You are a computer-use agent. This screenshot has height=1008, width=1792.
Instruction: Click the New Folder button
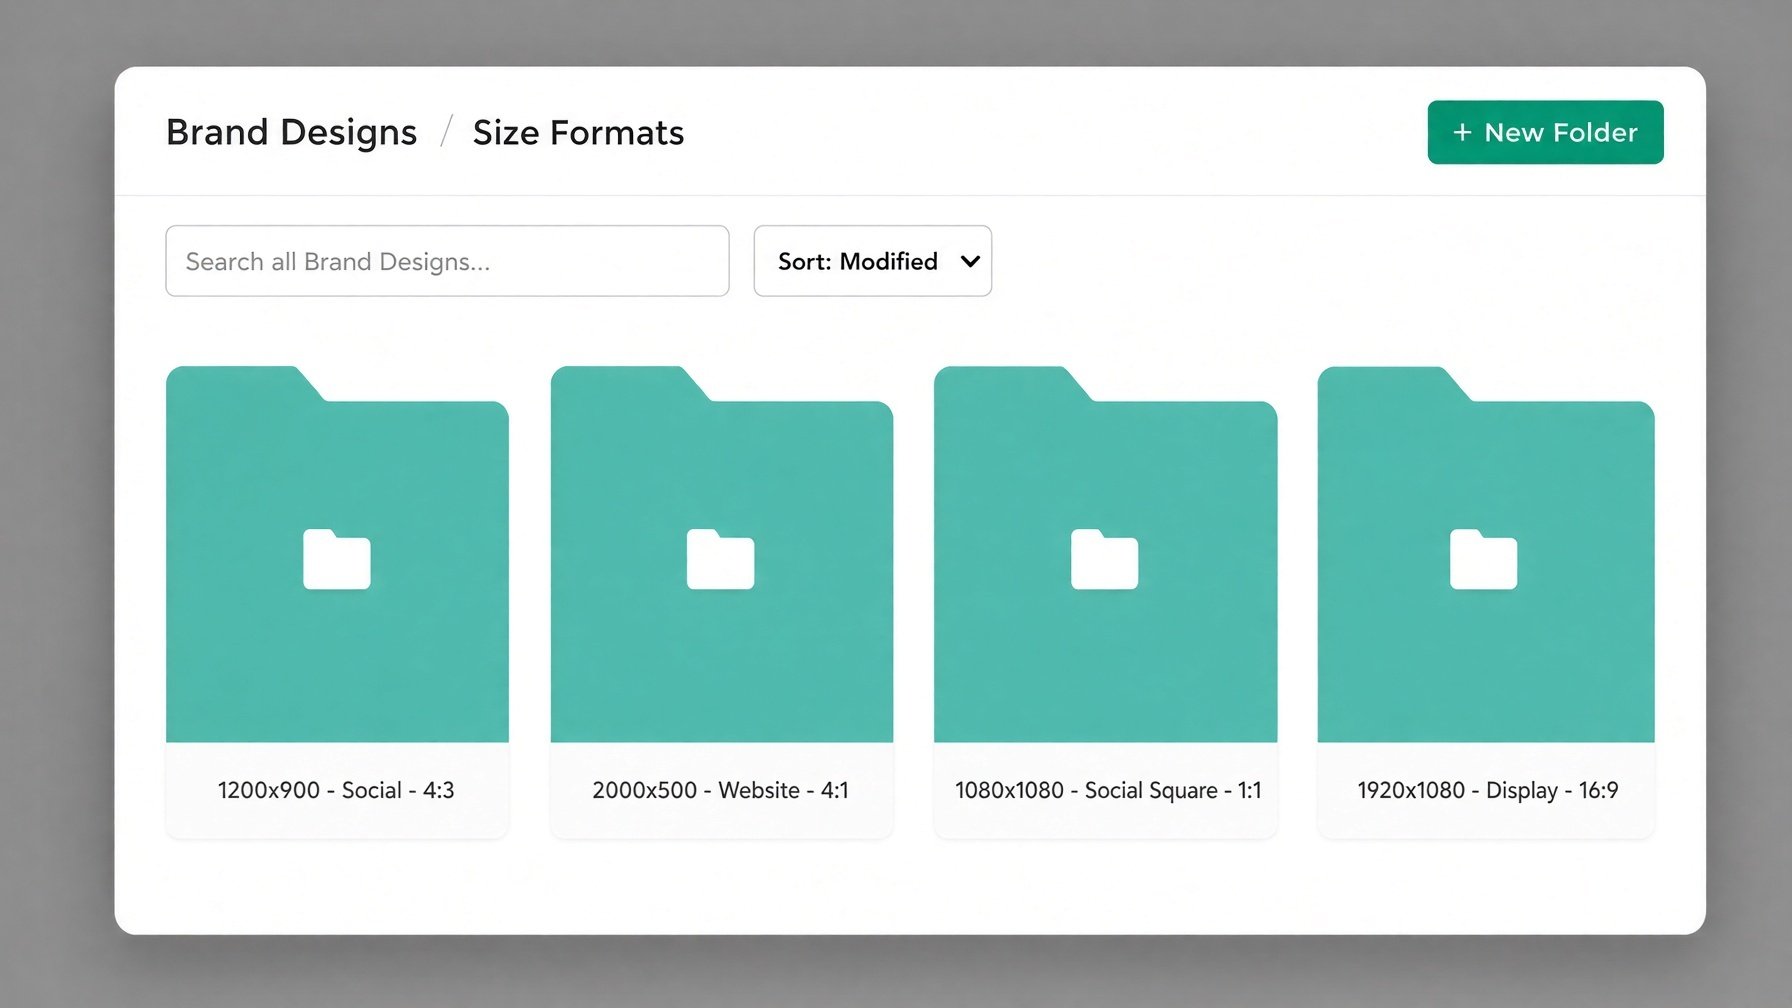coord(1545,132)
